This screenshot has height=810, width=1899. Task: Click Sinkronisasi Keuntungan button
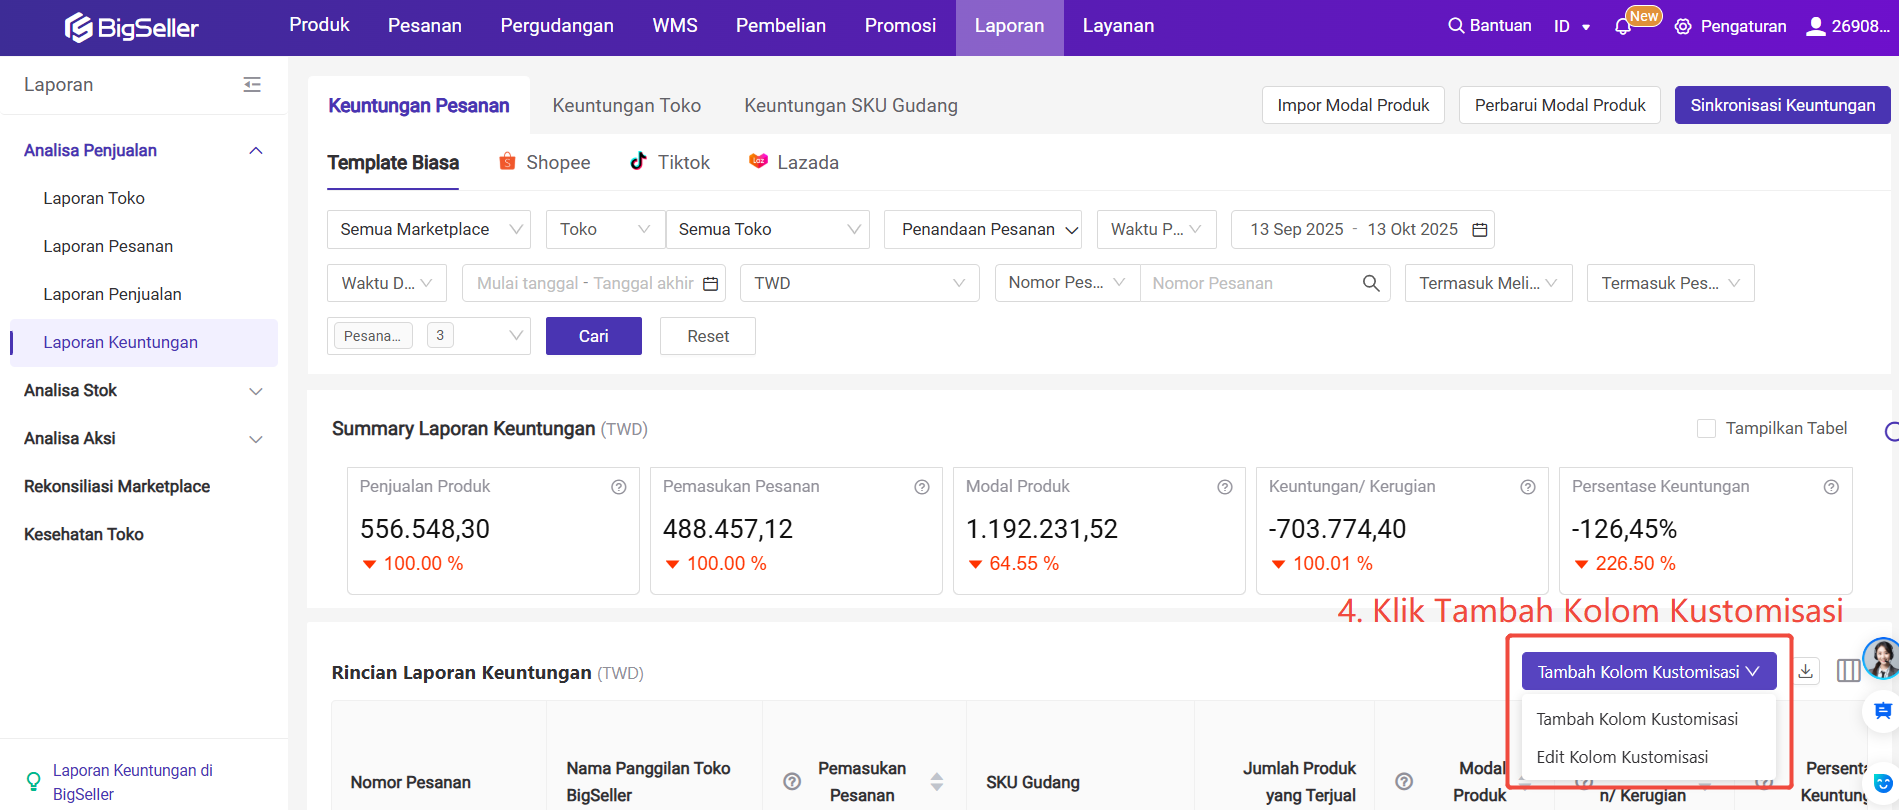(1782, 105)
